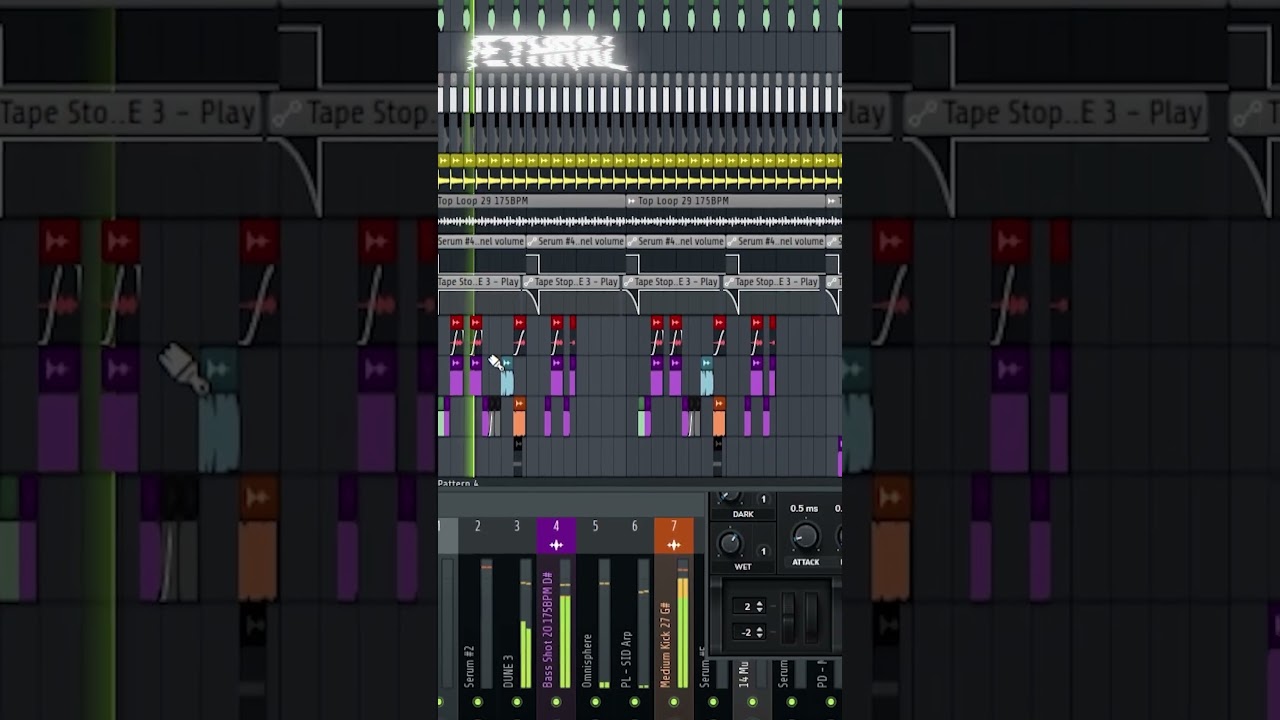Toggle mute LED under 14 Mu track
Viewport: 1280px width, 720px height.
point(752,702)
